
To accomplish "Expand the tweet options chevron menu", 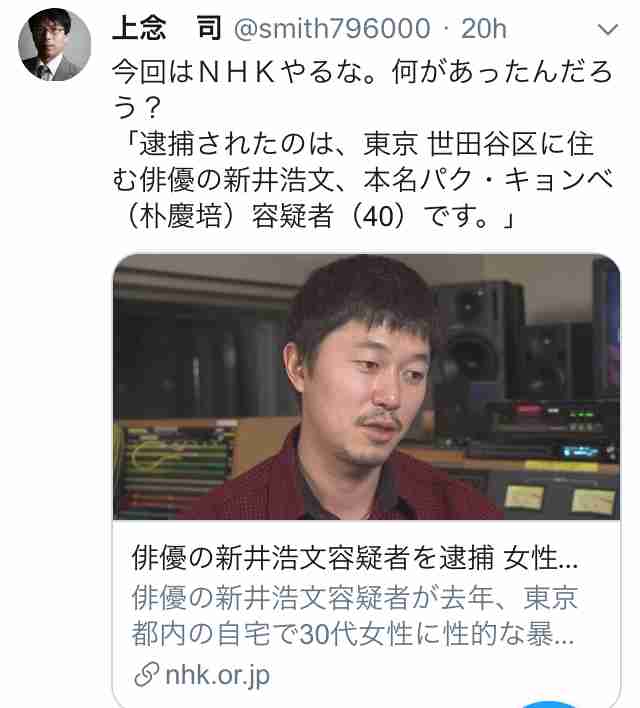I will coord(607,30).
